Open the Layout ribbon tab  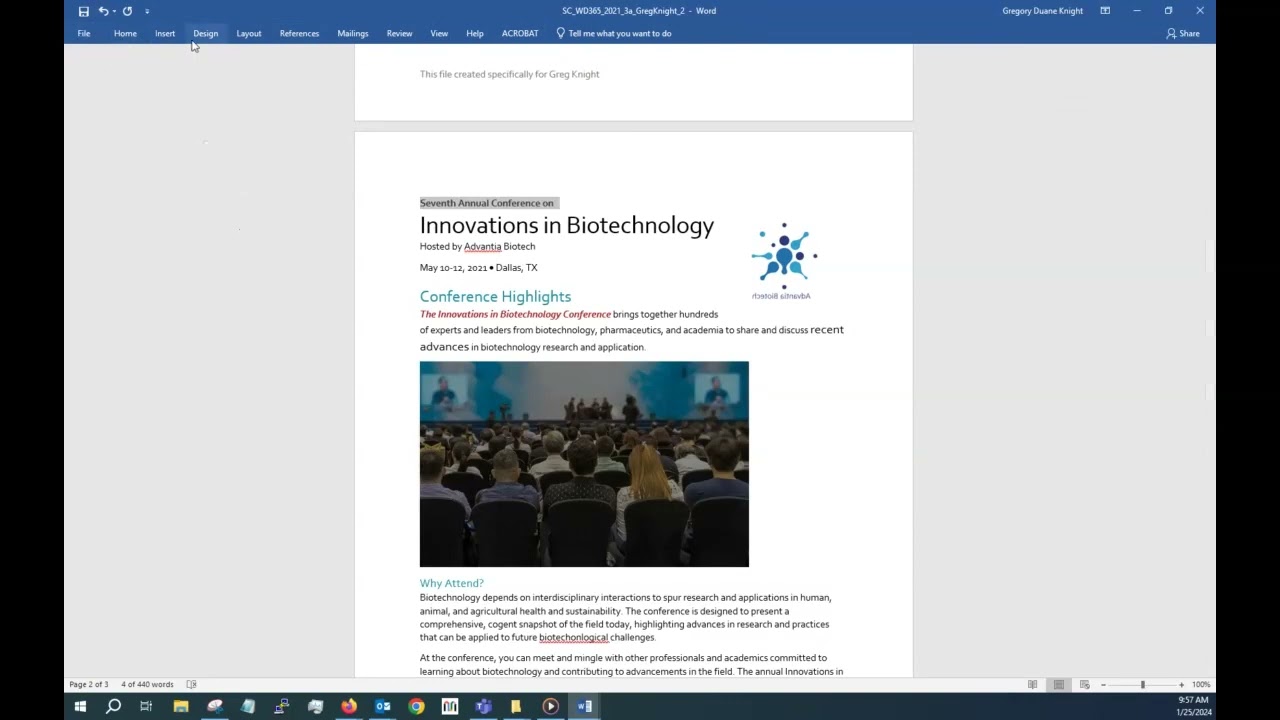click(249, 33)
